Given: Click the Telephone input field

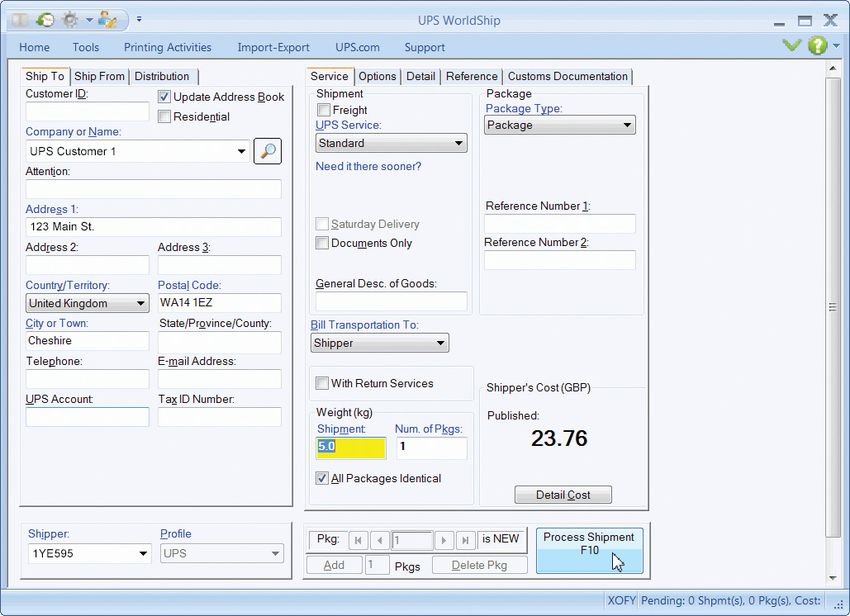Looking at the screenshot, I should 87,379.
